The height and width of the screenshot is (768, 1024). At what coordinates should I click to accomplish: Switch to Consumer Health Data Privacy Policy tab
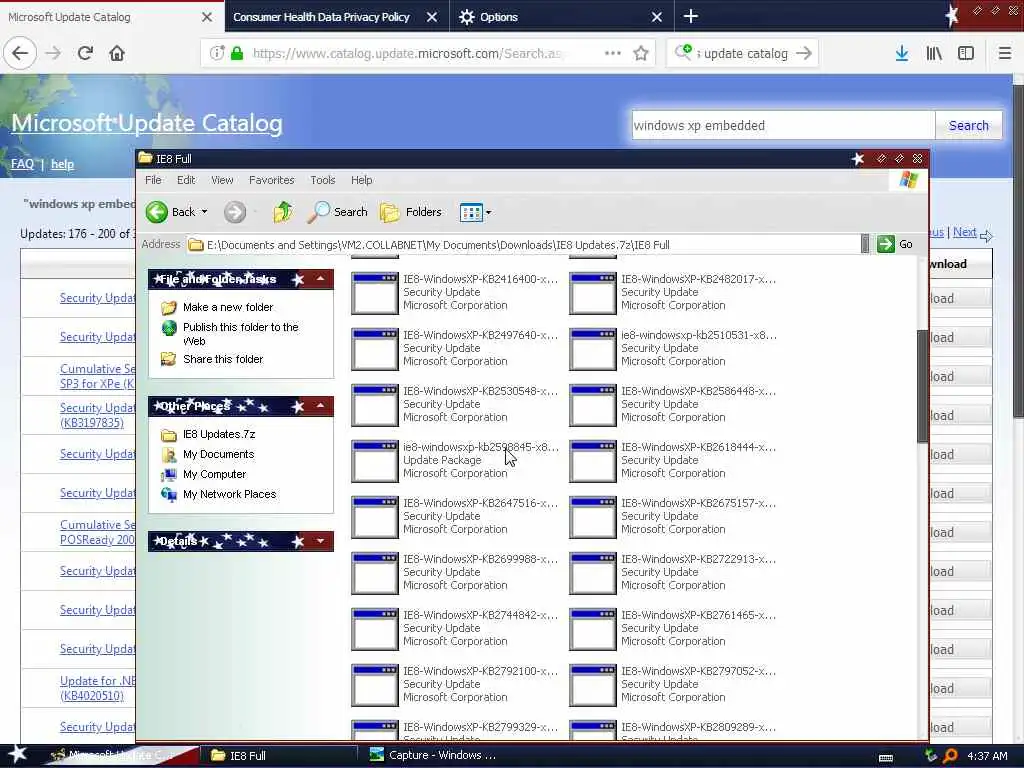point(321,17)
